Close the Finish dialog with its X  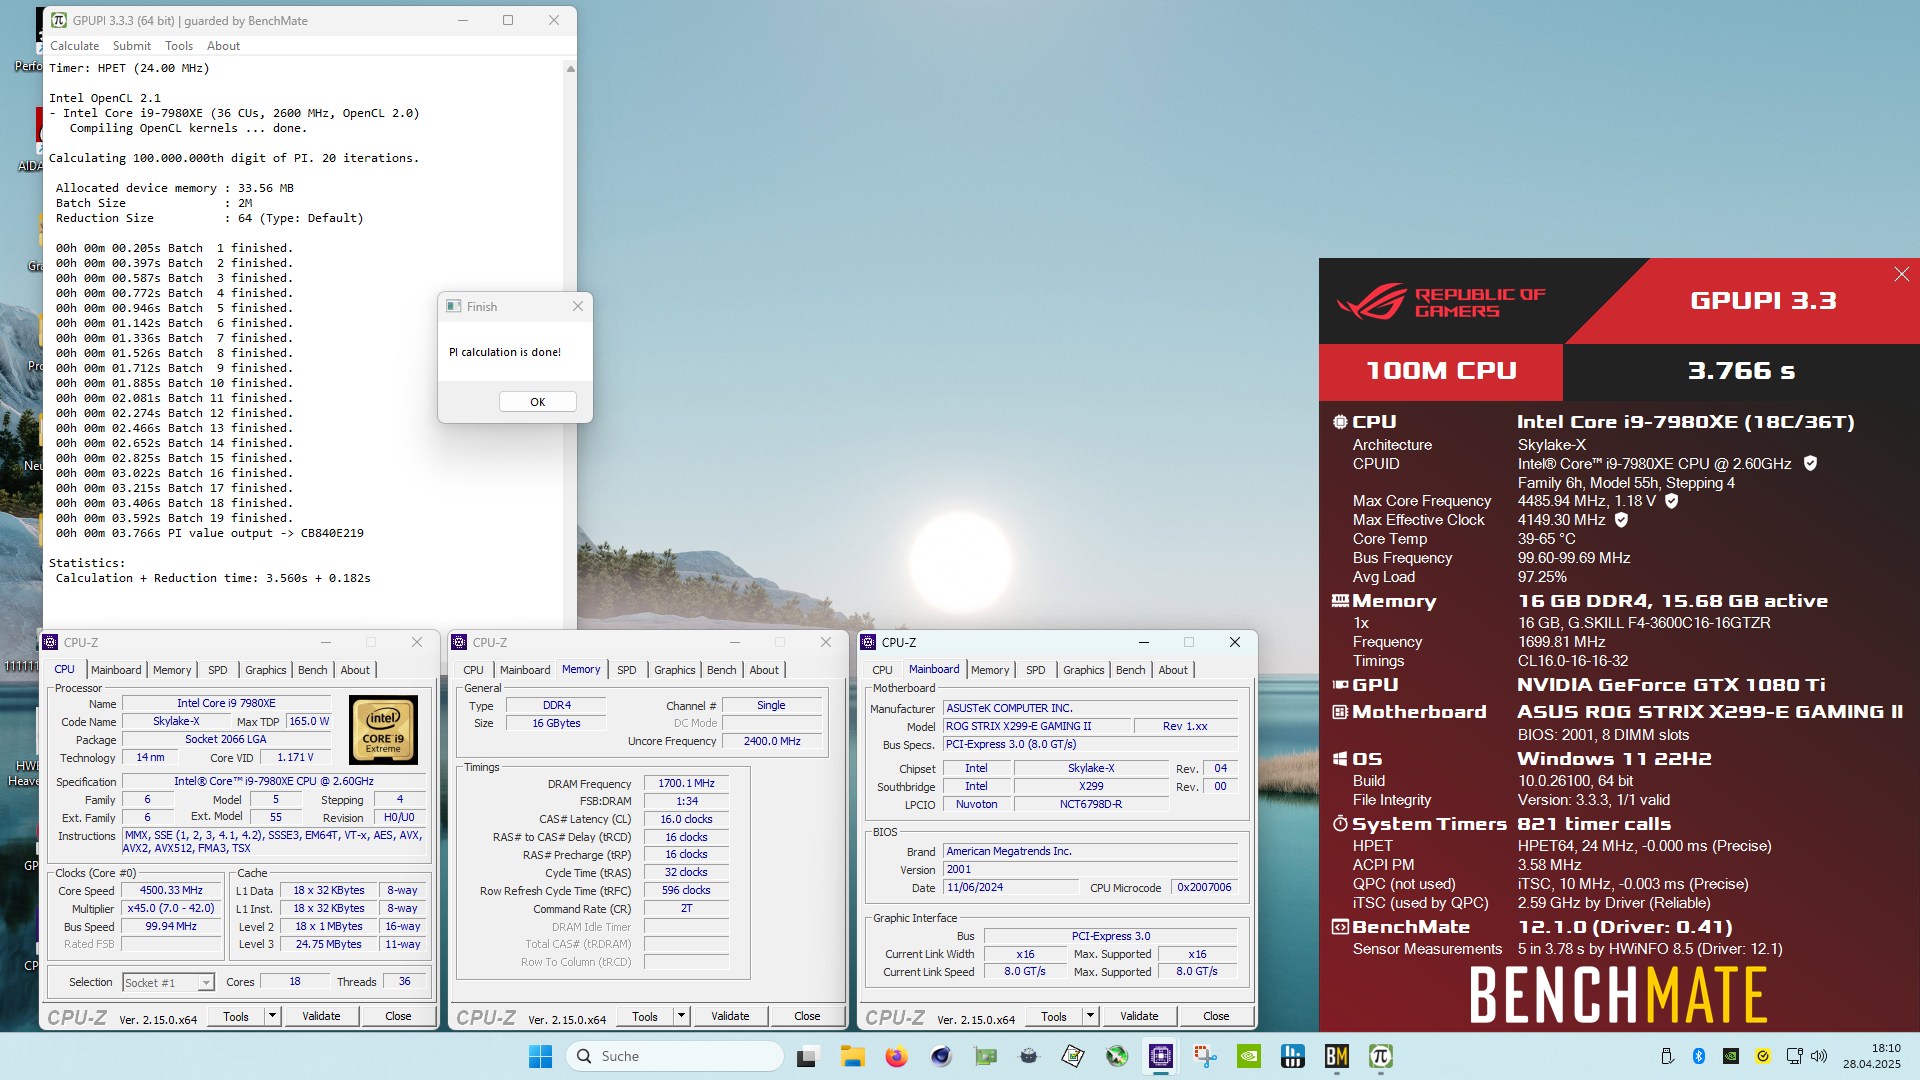[577, 307]
